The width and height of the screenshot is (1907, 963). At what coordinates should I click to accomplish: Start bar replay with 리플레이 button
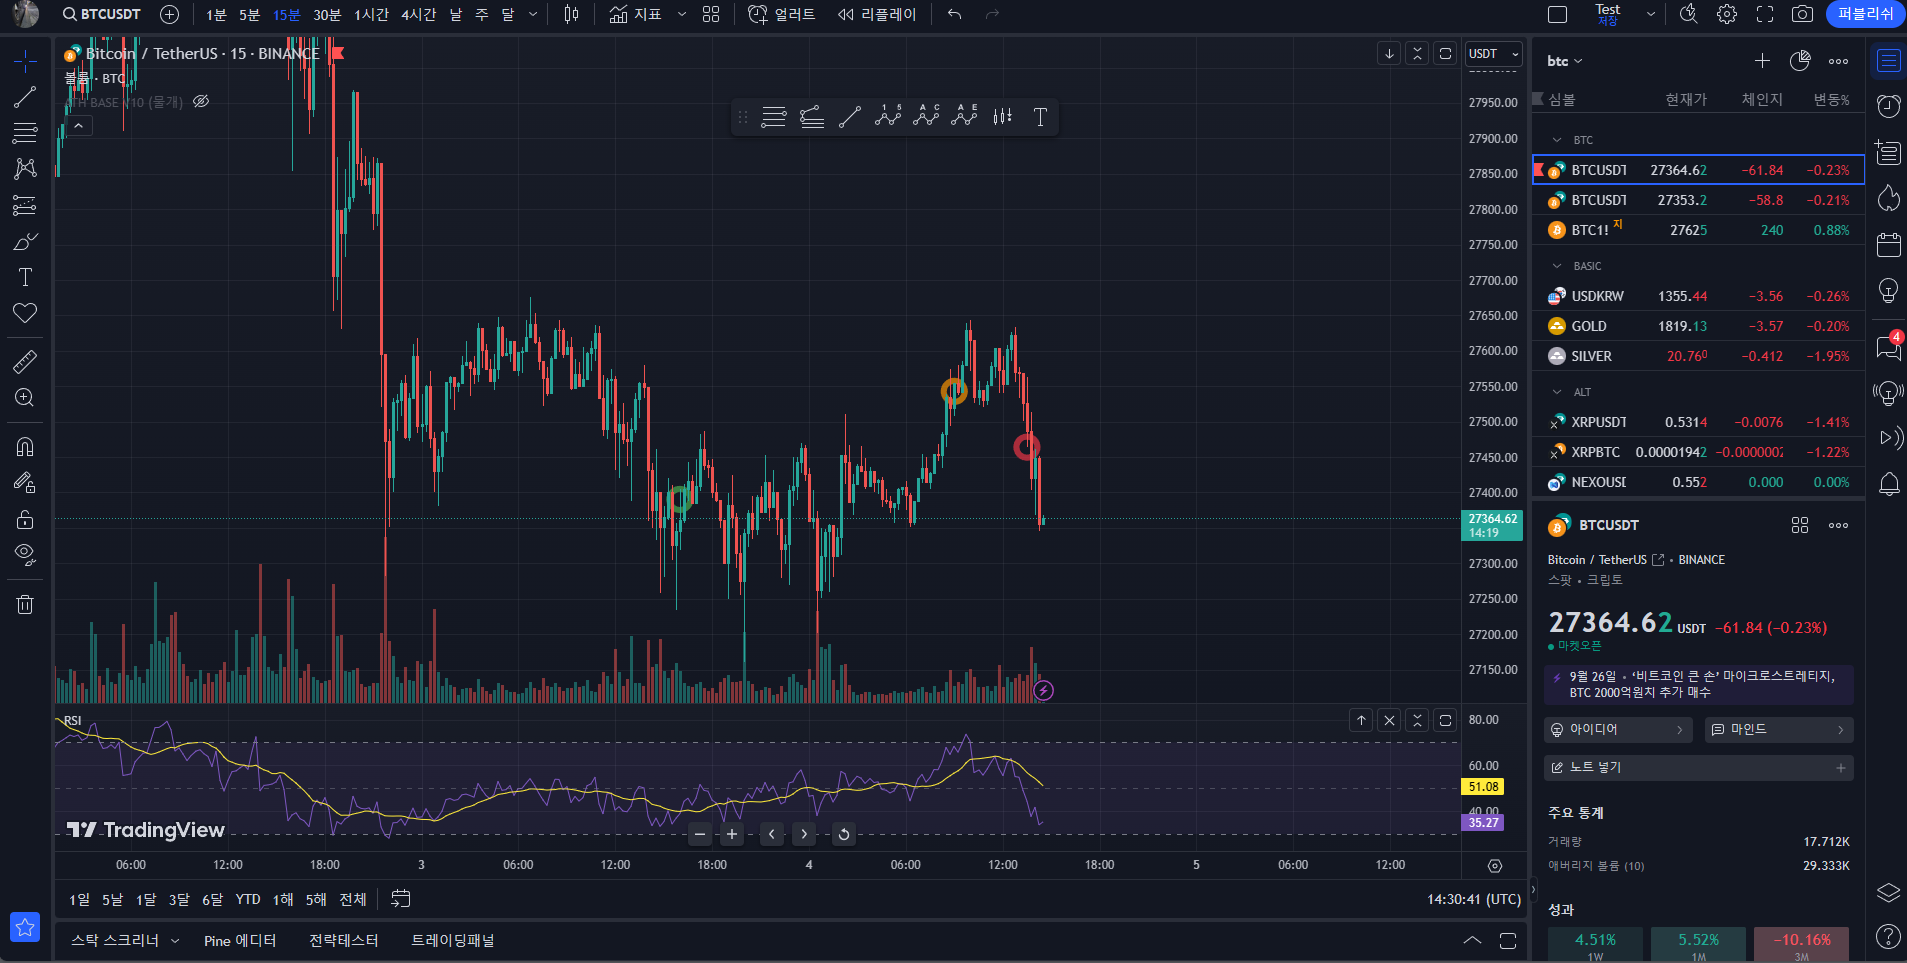pos(877,14)
